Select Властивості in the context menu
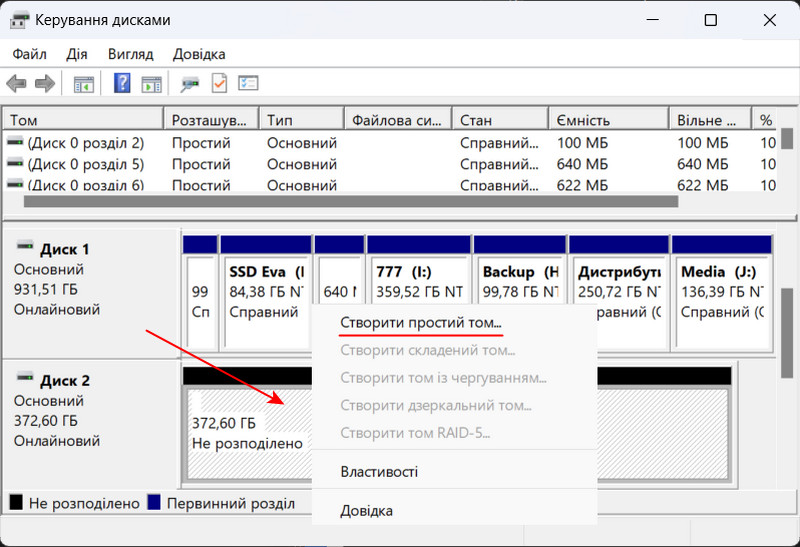This screenshot has height=547, width=800. point(379,472)
